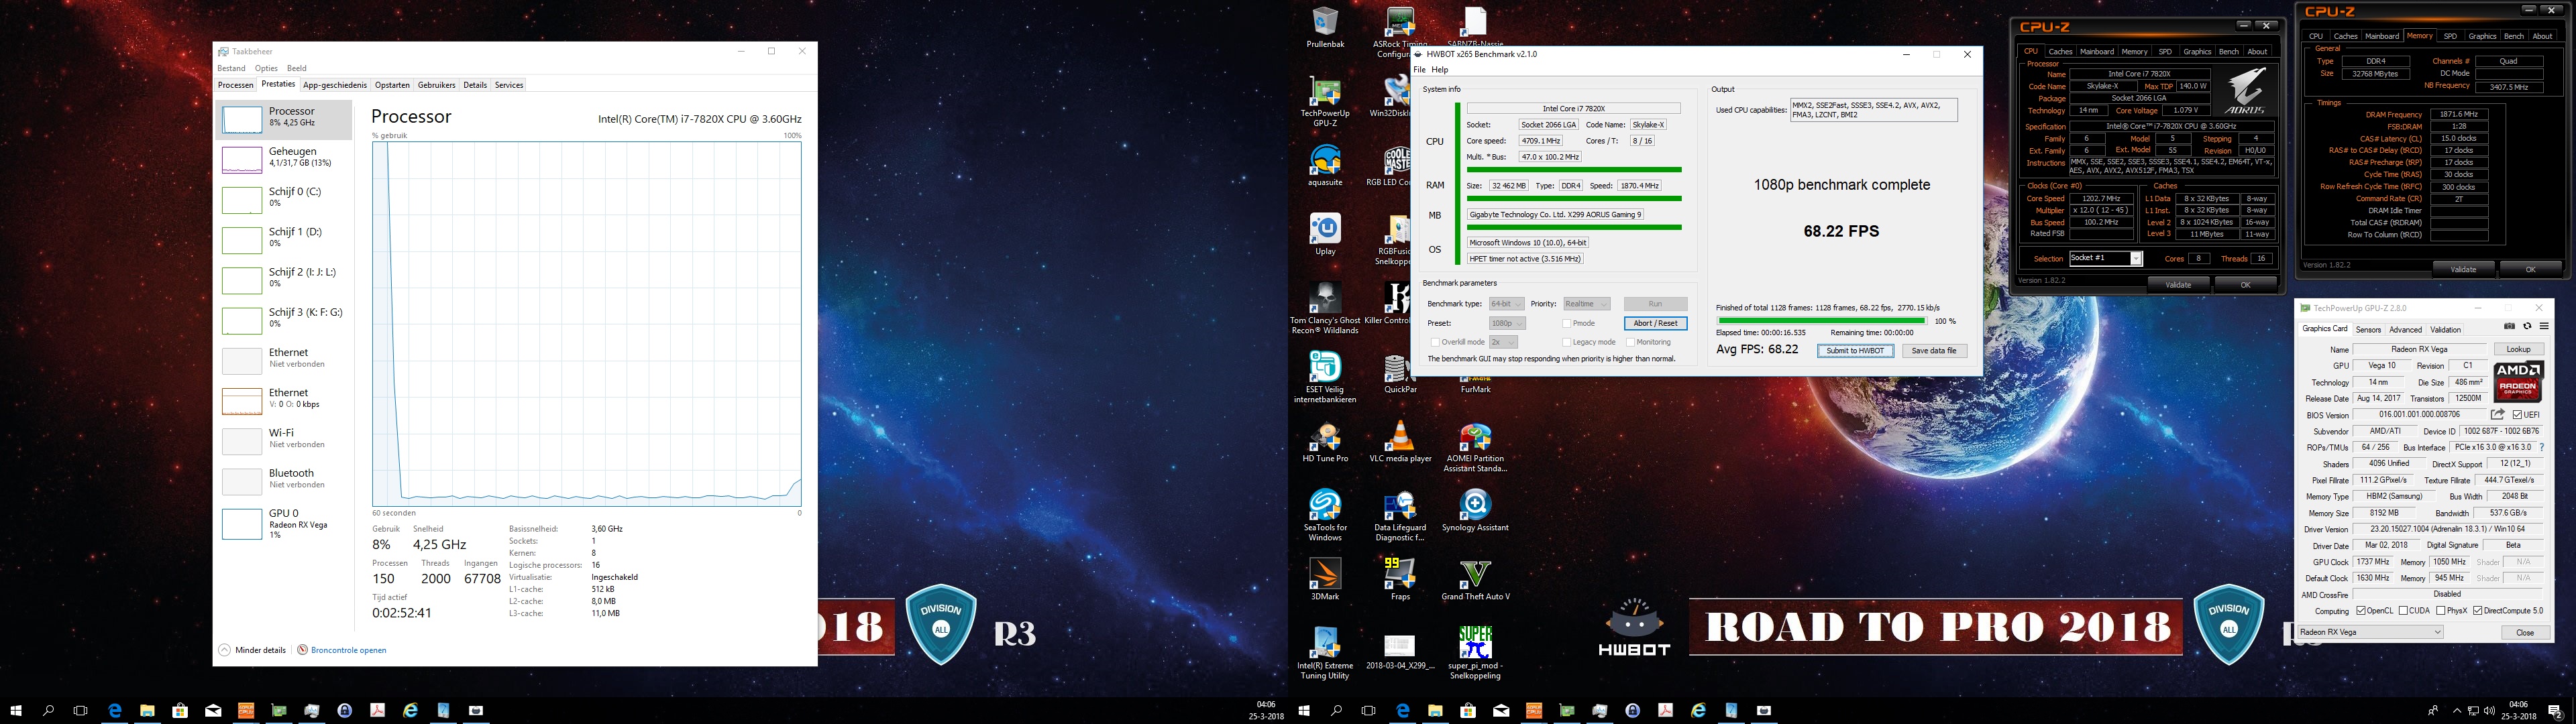Launch TechPowerUp GPU-Z desktop shortcut
Viewport: 2576px width, 724px height.
pyautogui.click(x=1325, y=100)
